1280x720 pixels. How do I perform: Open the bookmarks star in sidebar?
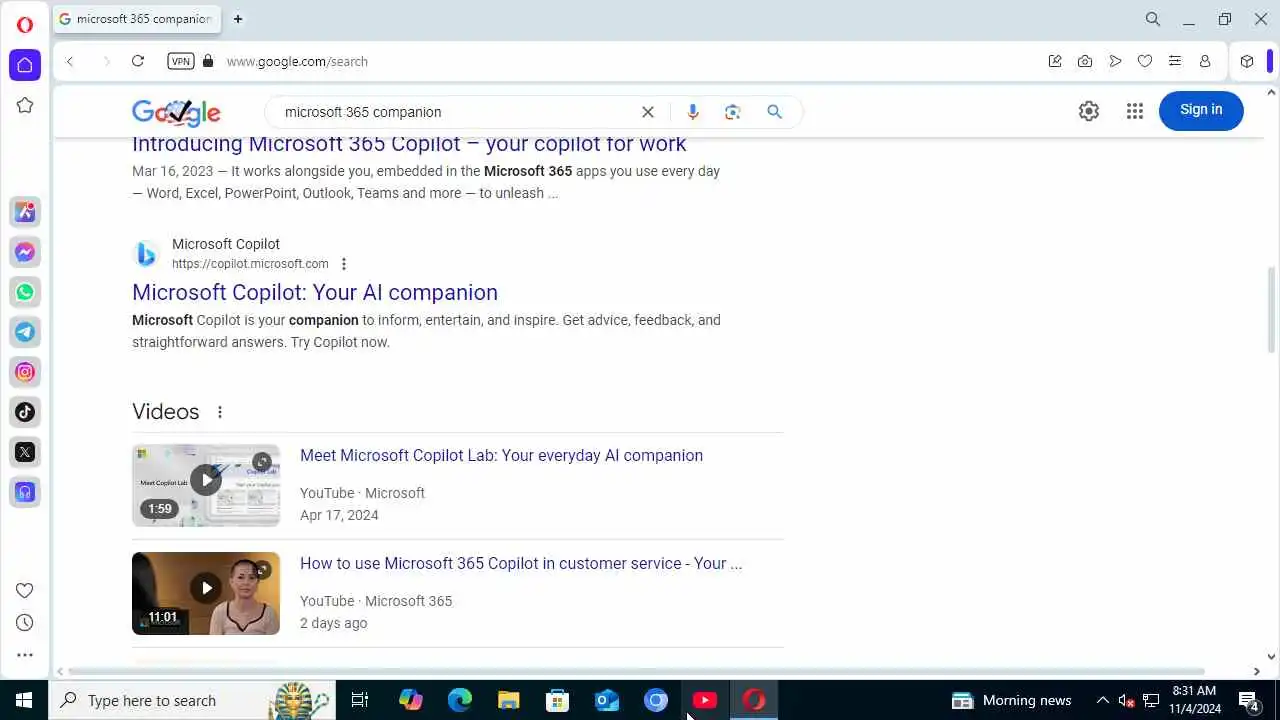click(25, 105)
